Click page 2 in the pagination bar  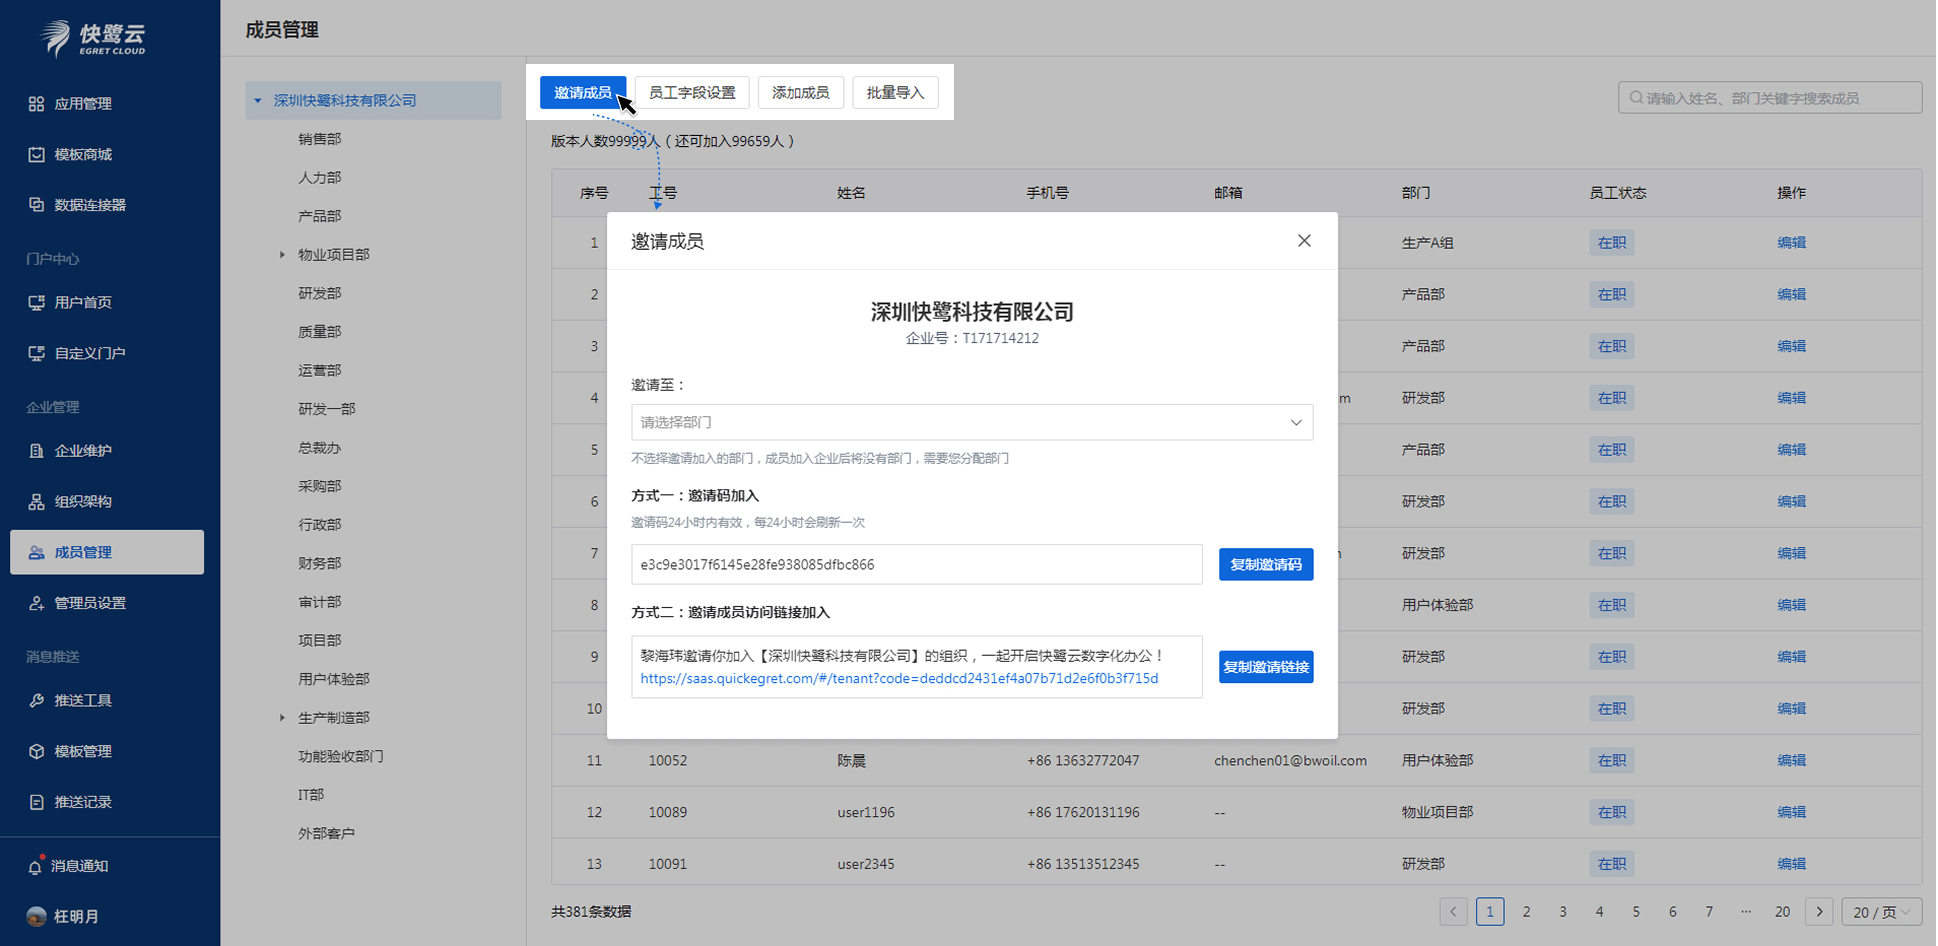pos(1526,911)
